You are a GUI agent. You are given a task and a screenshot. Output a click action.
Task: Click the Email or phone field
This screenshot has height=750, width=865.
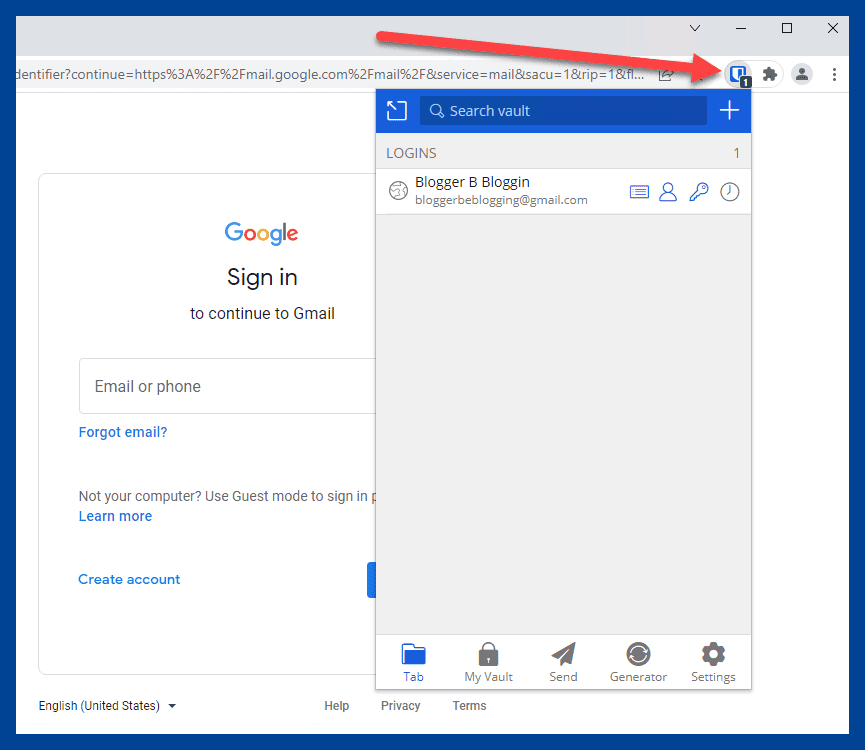click(x=227, y=386)
